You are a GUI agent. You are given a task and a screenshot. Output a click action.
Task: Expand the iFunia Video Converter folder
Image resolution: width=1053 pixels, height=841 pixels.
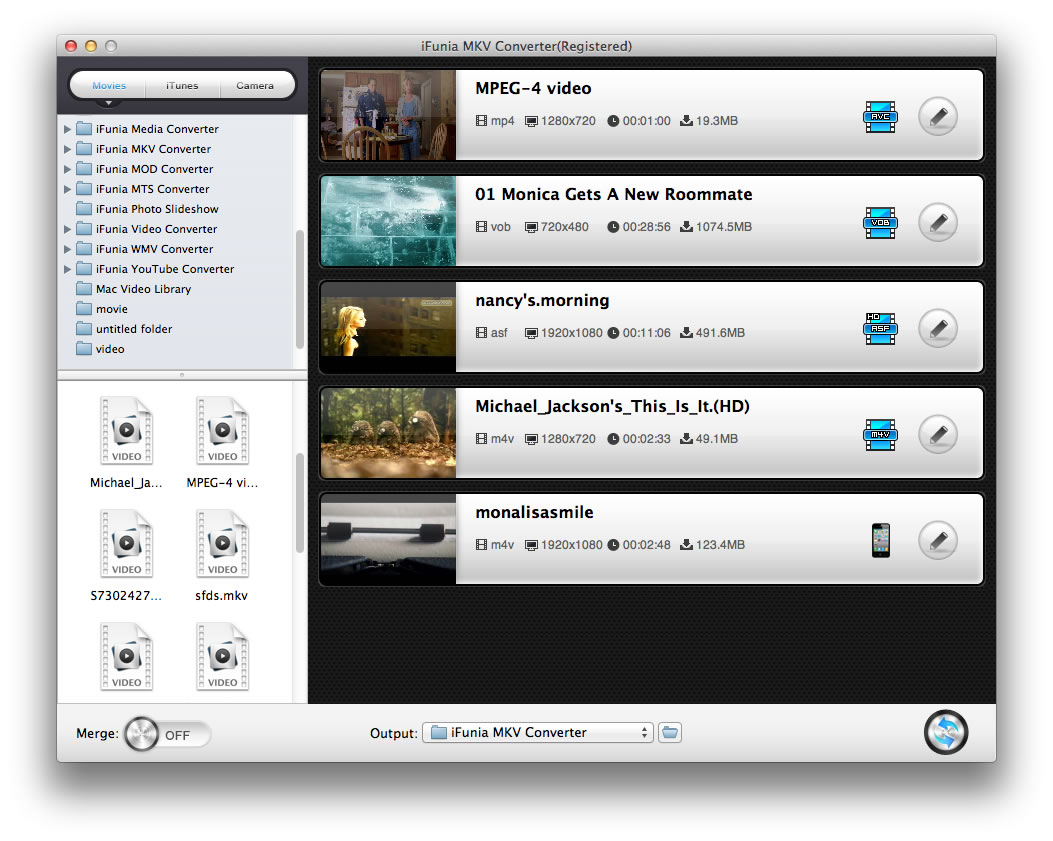point(67,229)
